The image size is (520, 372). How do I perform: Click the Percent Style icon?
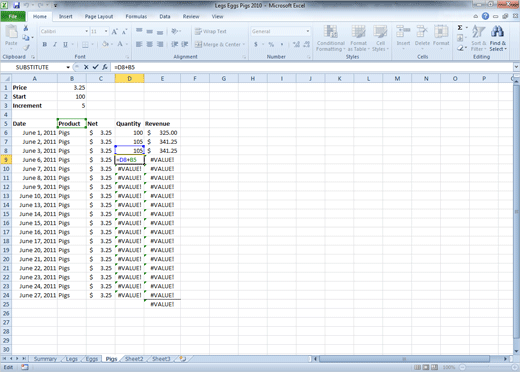[271, 44]
